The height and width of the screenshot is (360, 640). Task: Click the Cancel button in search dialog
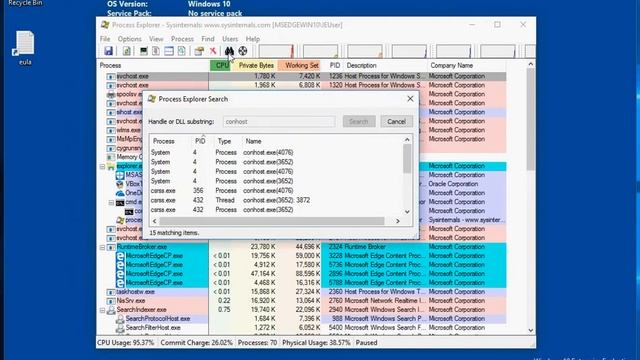coord(396,122)
